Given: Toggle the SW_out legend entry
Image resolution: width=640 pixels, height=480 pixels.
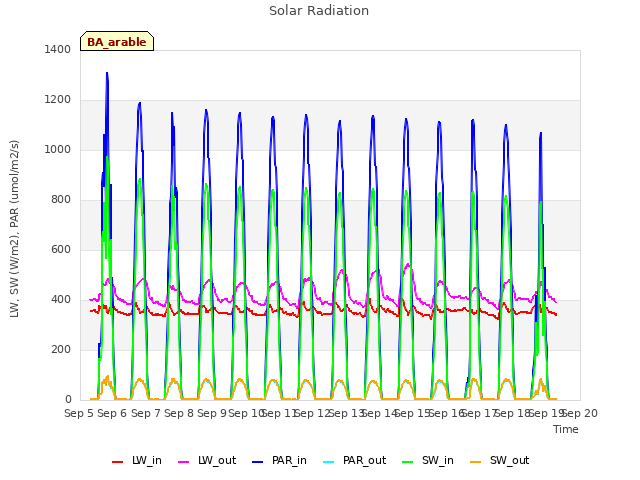Looking at the screenshot, I should click(499, 461).
